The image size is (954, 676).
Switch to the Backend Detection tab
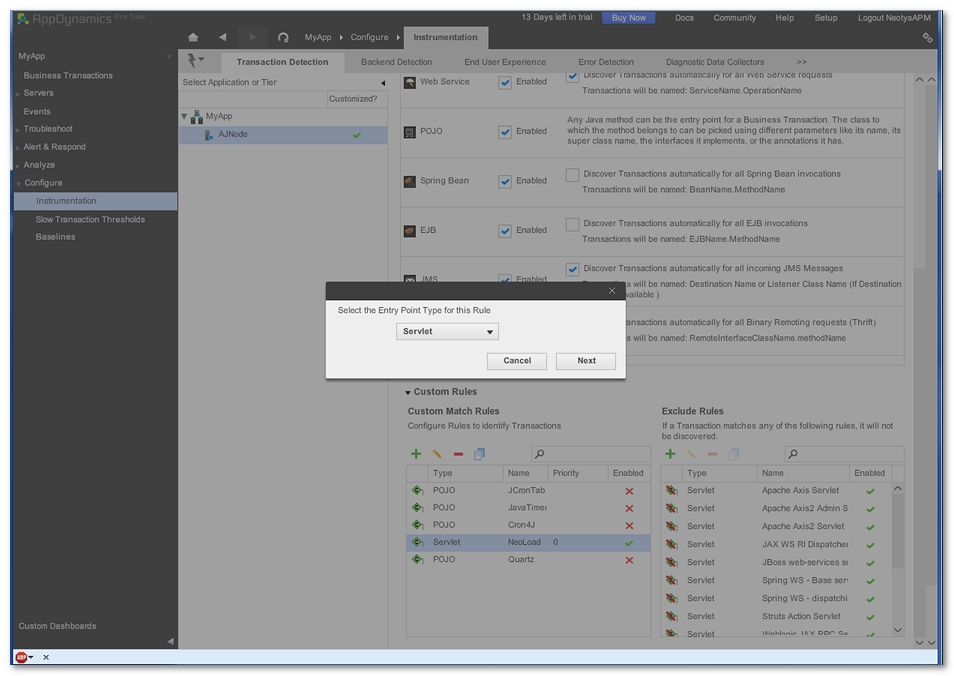pyautogui.click(x=396, y=62)
